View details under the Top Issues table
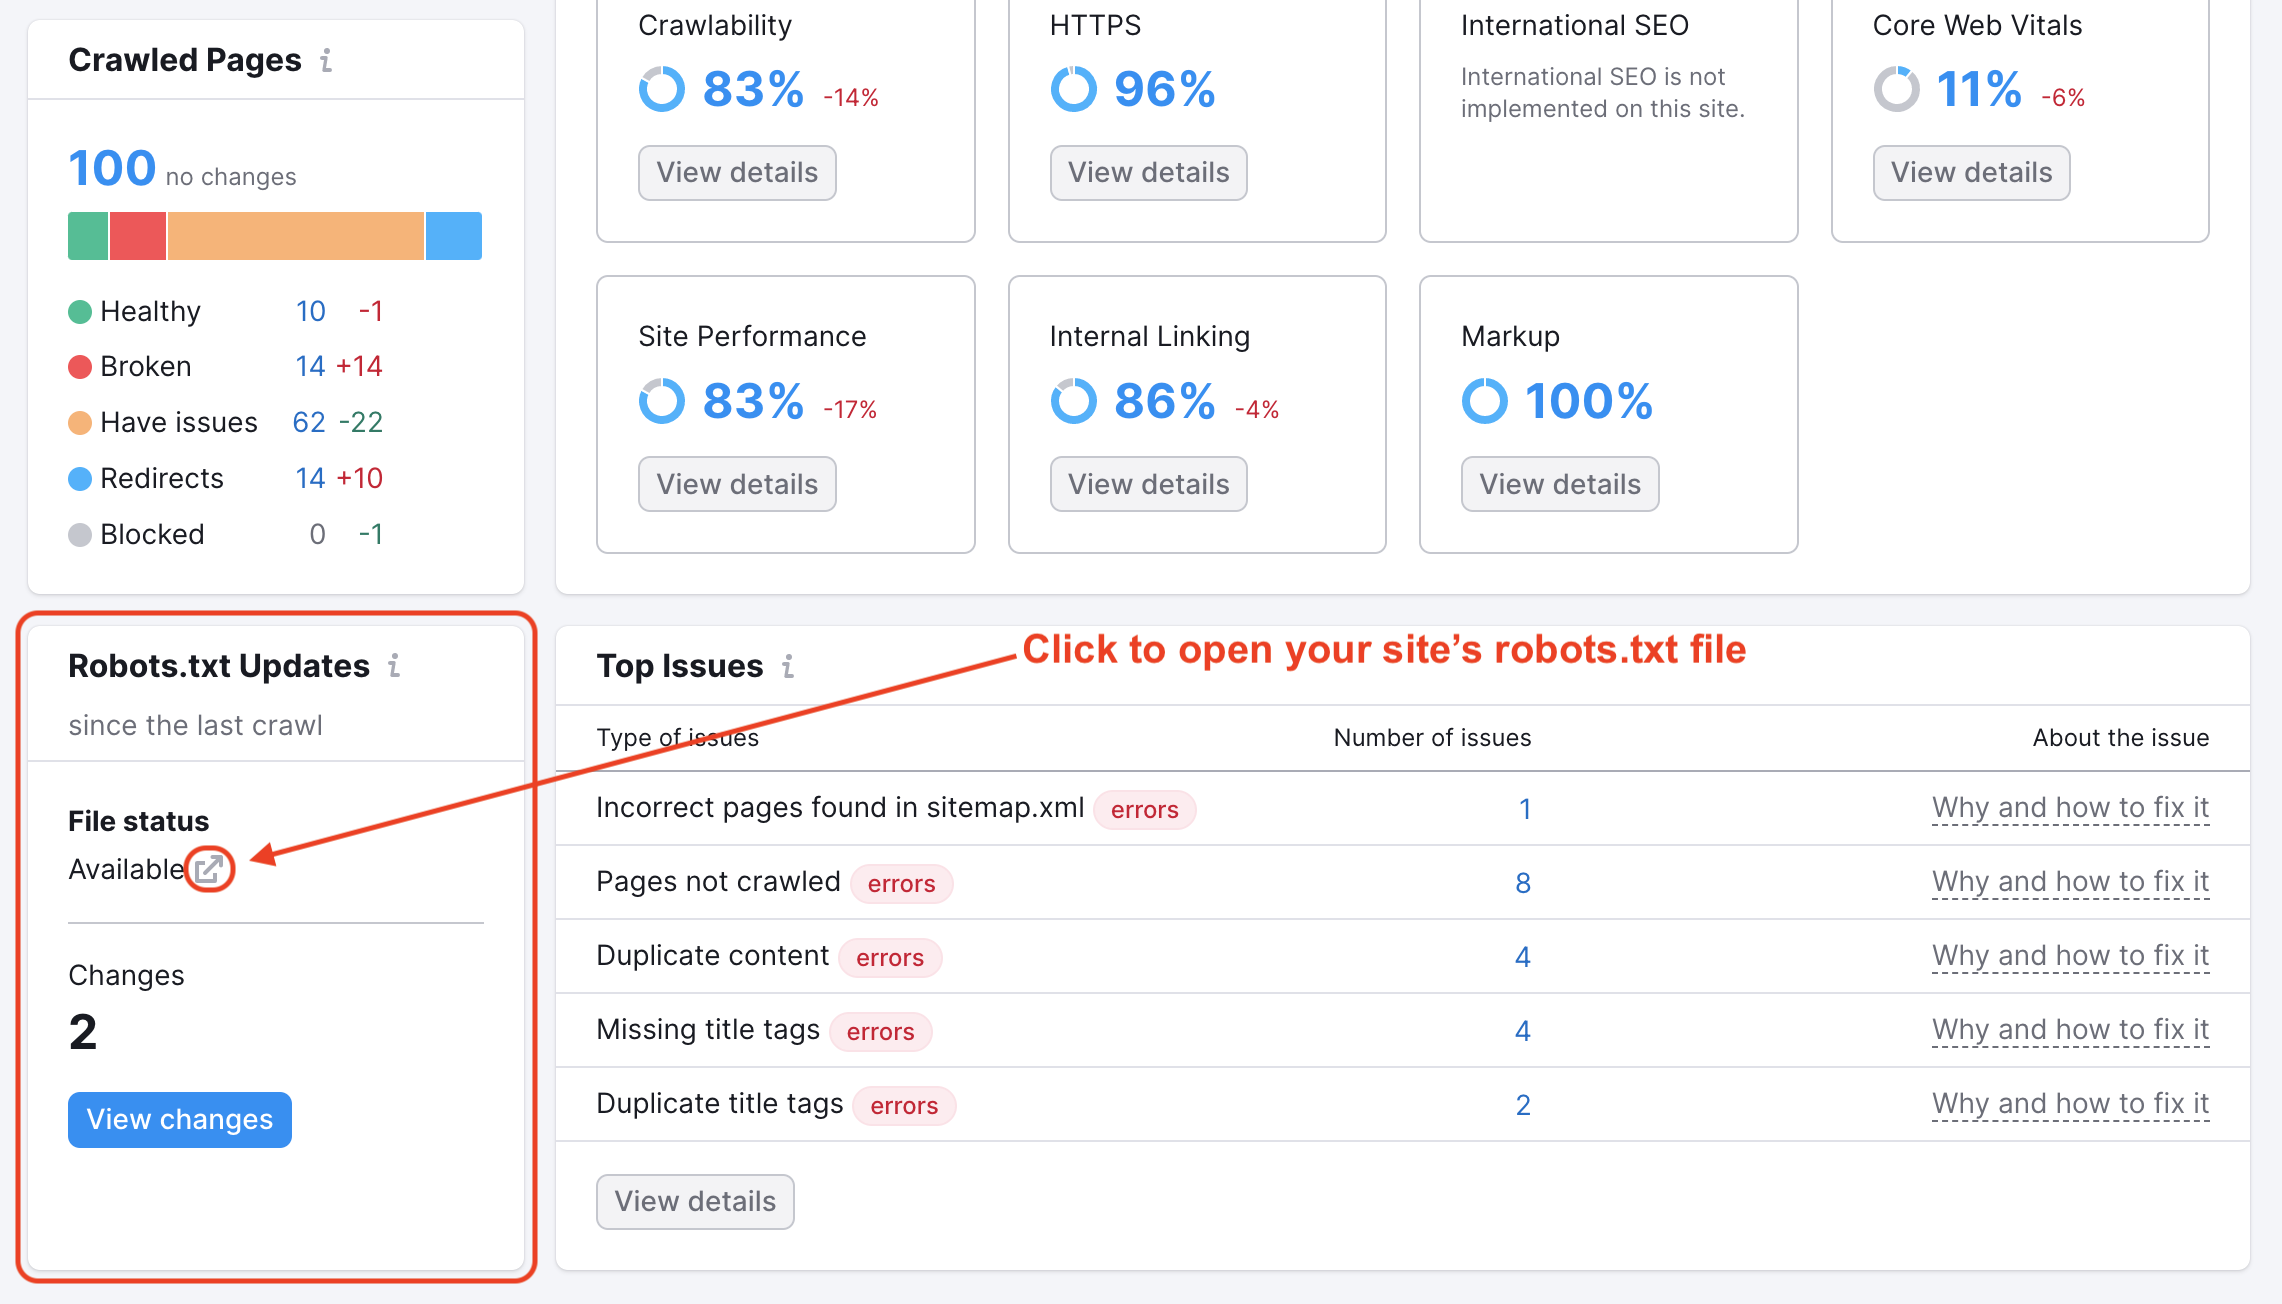2282x1304 pixels. click(x=694, y=1201)
